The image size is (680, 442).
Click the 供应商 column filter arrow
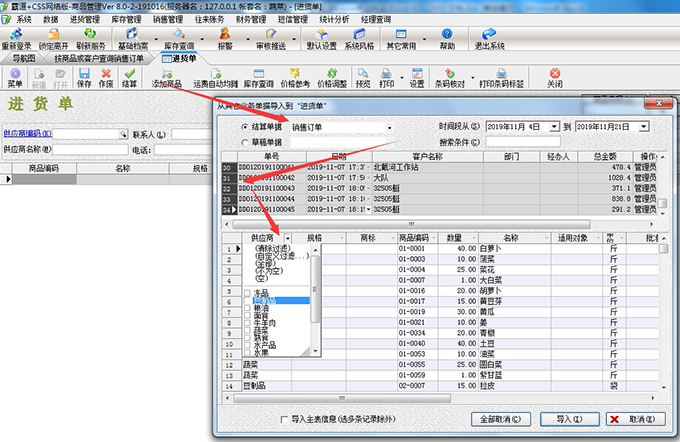pos(287,238)
